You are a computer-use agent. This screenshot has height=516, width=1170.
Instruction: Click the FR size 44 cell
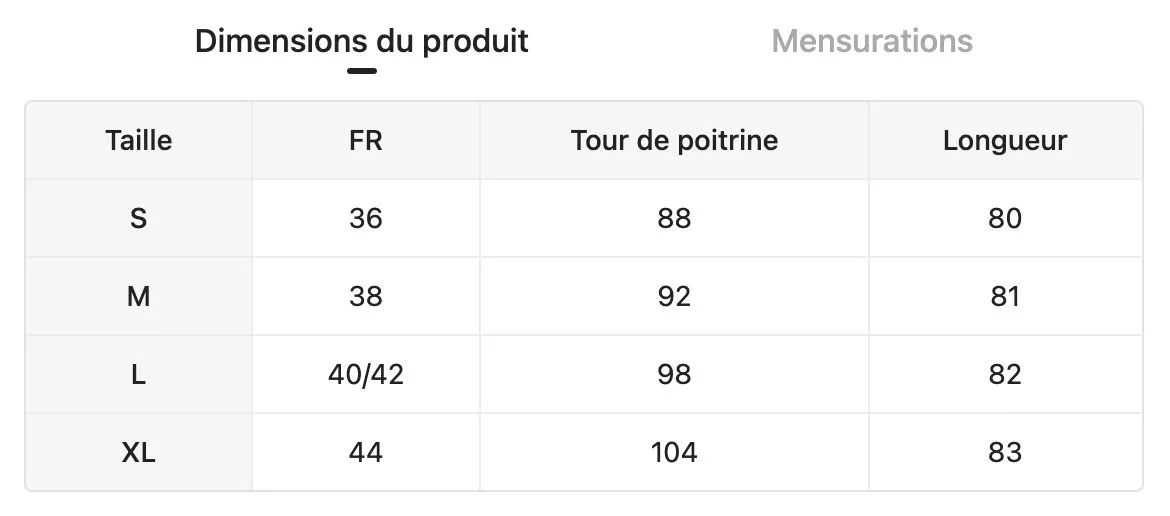tap(366, 452)
